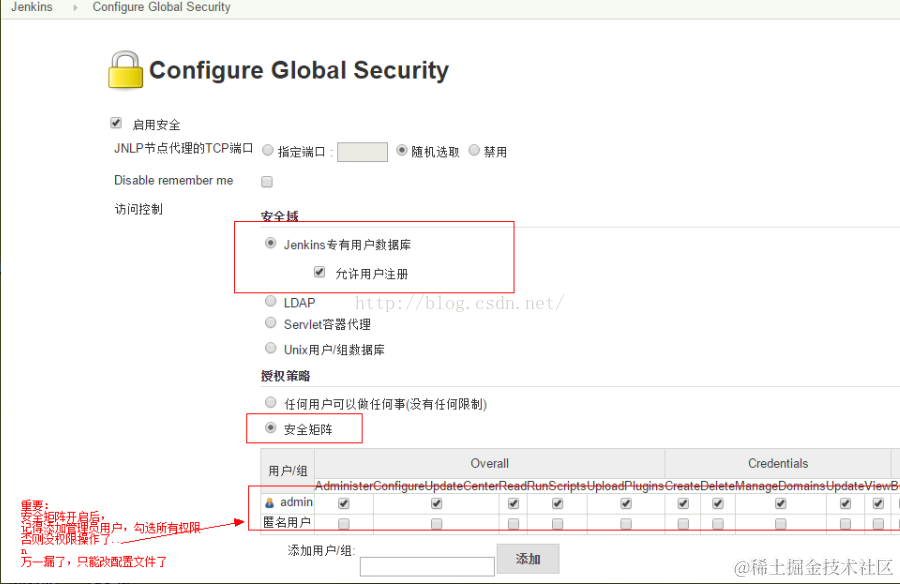The height and width of the screenshot is (584, 900).
Task: Check 匿名用户 Overall Administer checkbox
Action: 344,524
